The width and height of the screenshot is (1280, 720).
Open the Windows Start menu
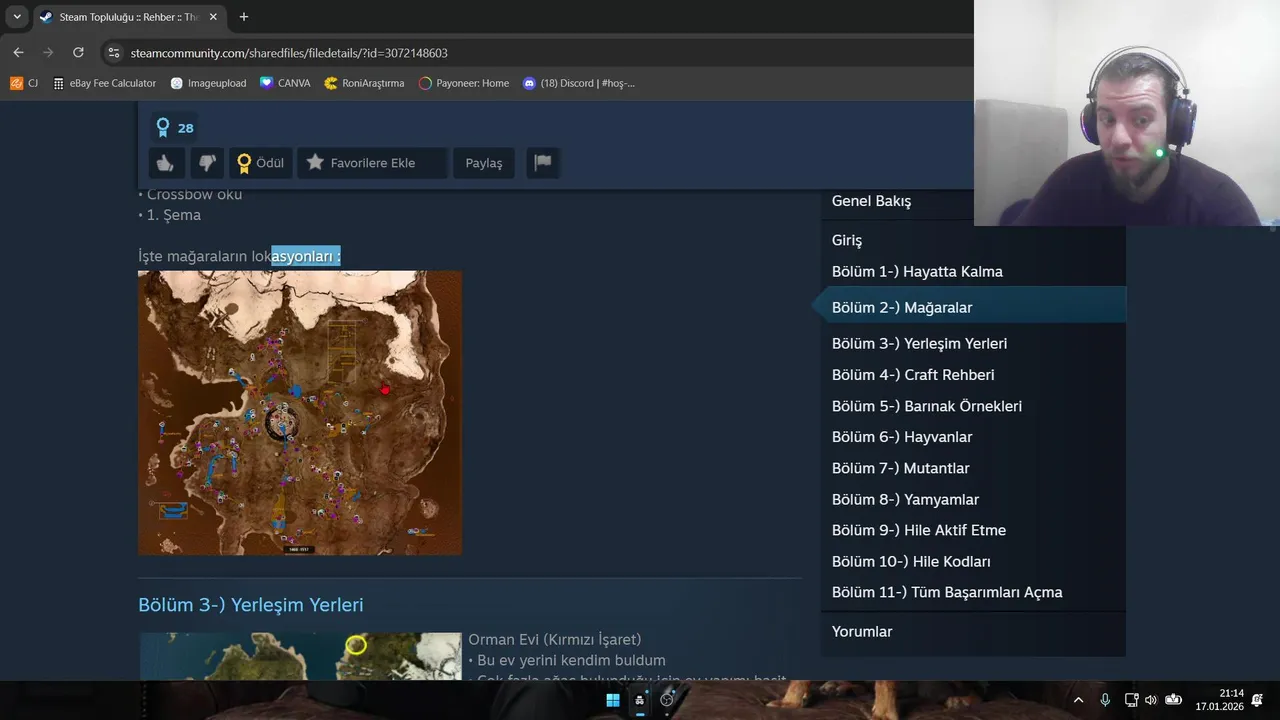pos(613,700)
